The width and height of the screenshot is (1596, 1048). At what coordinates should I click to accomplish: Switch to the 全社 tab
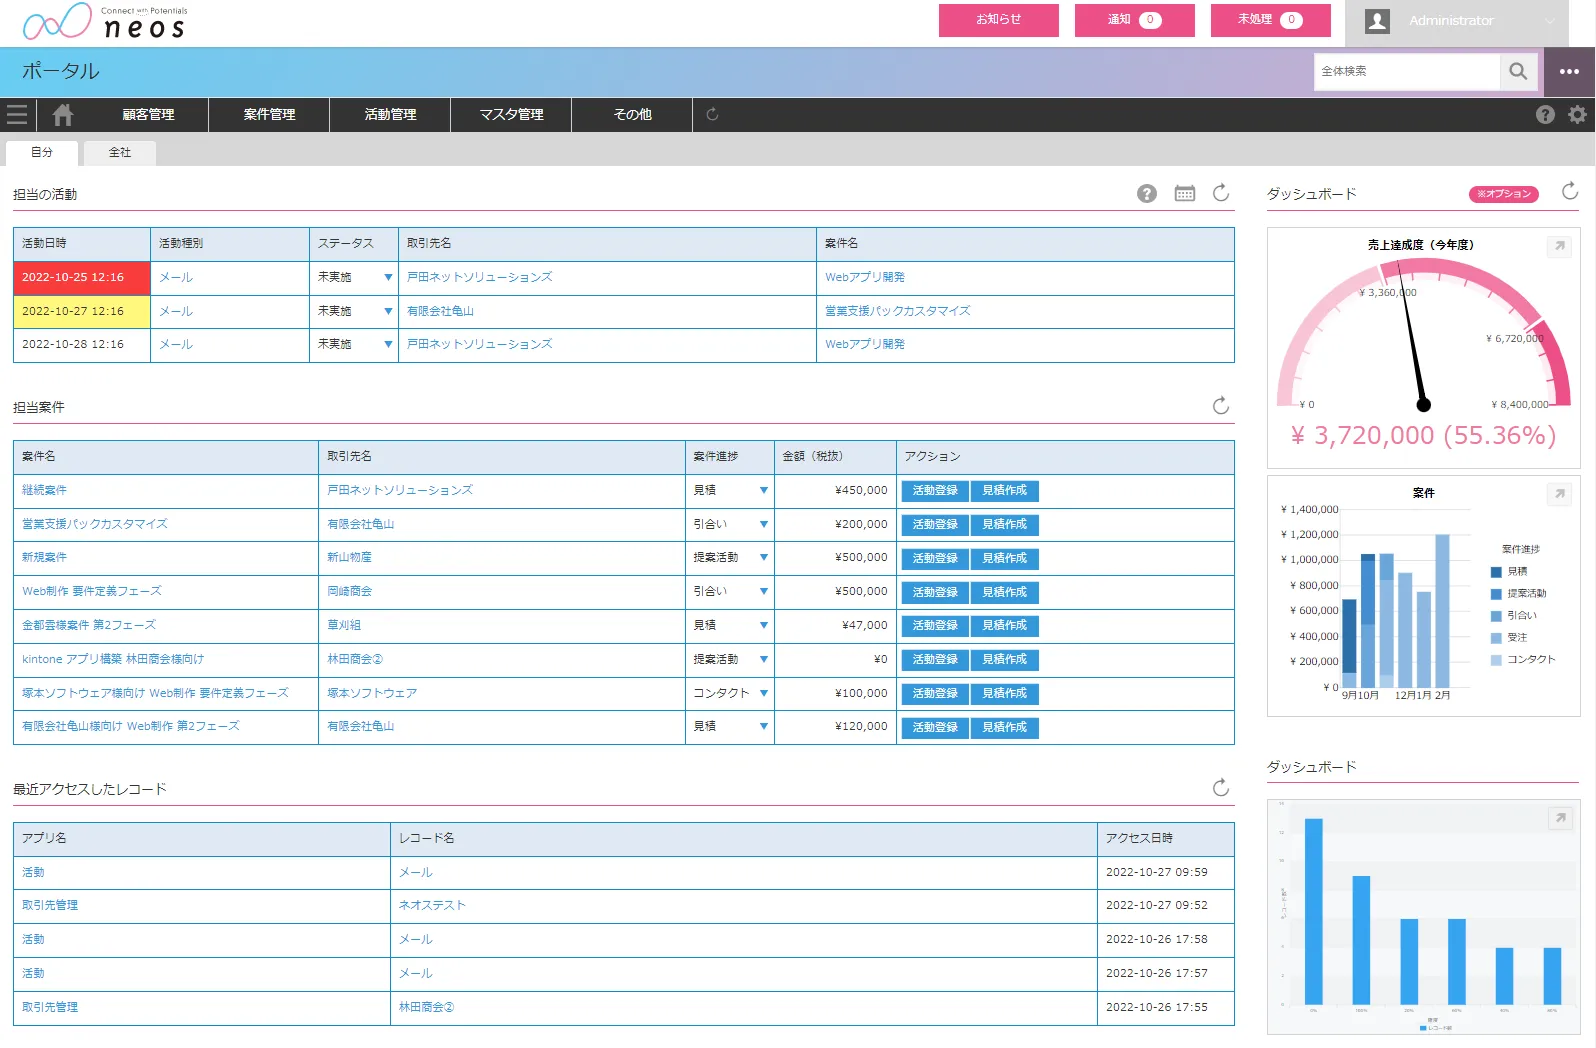120,152
